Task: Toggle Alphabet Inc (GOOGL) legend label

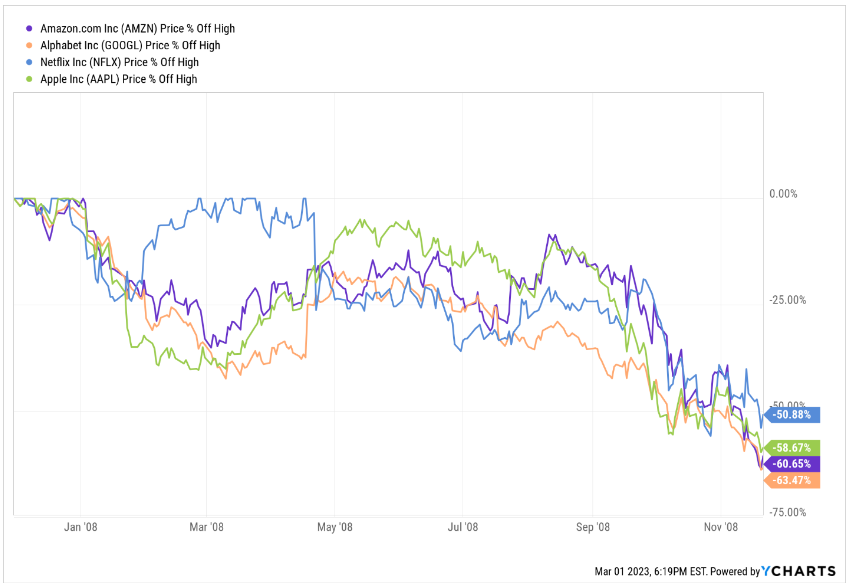Action: [x=130, y=45]
